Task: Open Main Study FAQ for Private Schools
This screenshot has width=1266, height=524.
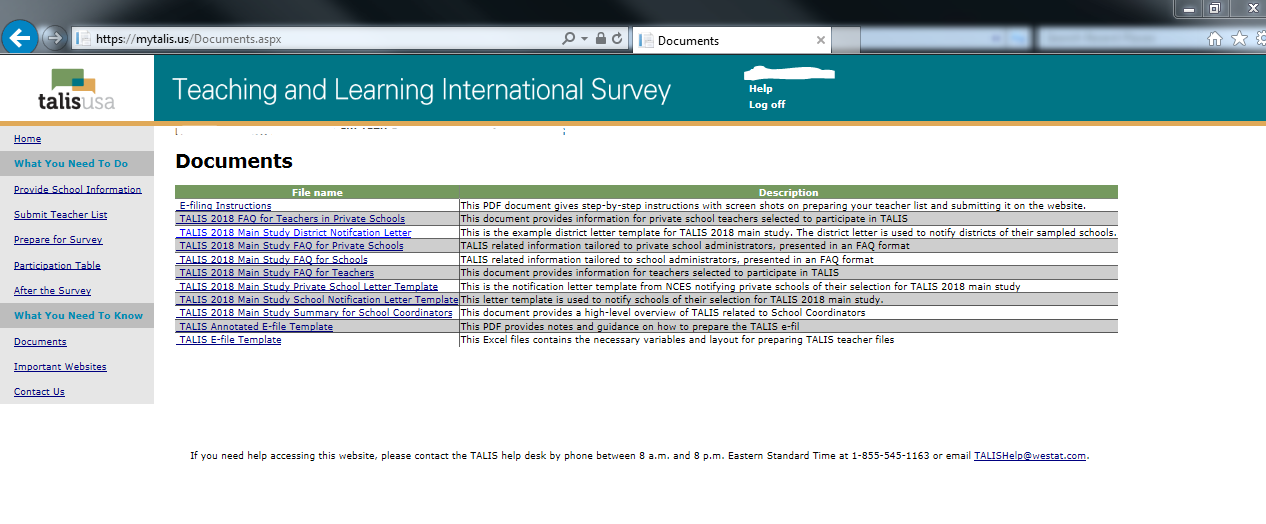Action: (291, 245)
